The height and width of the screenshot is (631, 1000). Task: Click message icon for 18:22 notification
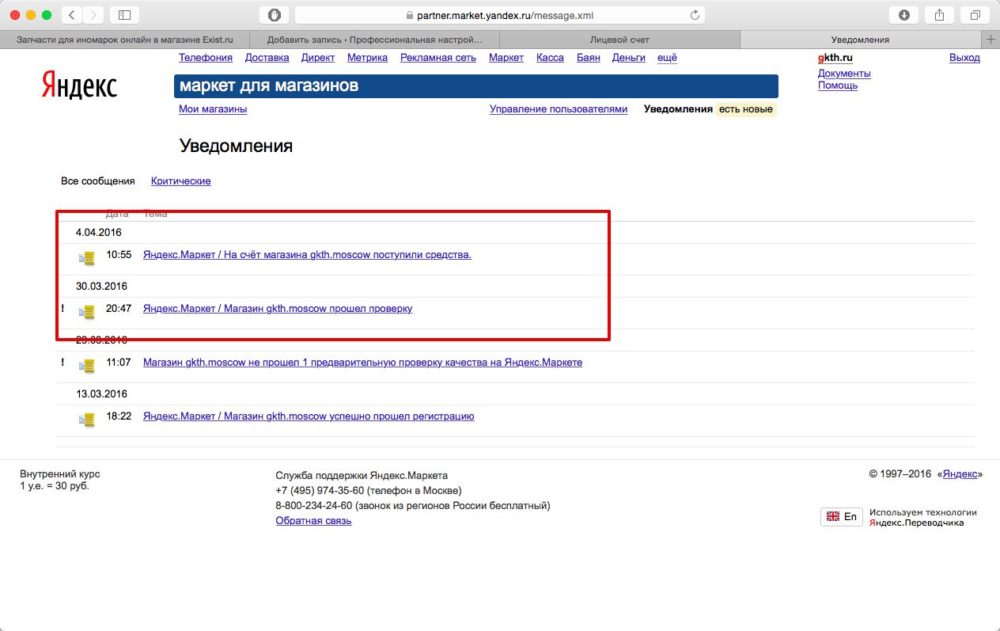coord(87,419)
